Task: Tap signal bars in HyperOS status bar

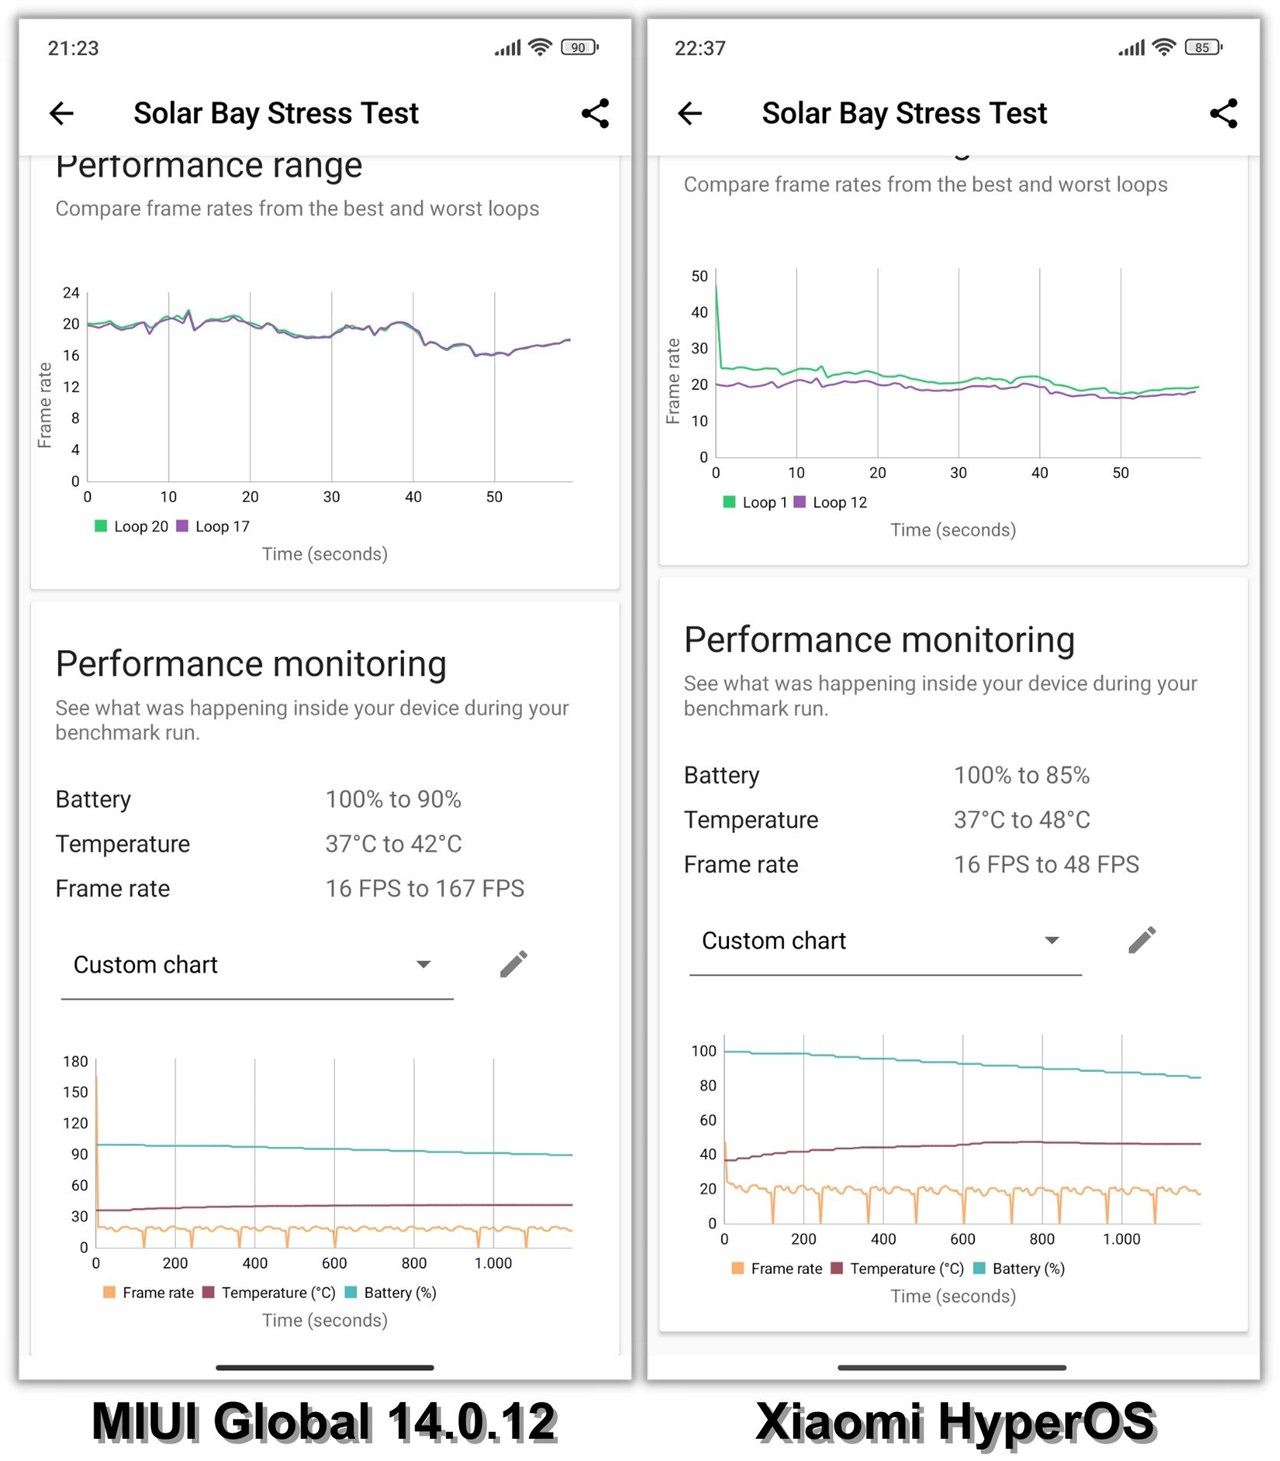Action: (x=1132, y=47)
